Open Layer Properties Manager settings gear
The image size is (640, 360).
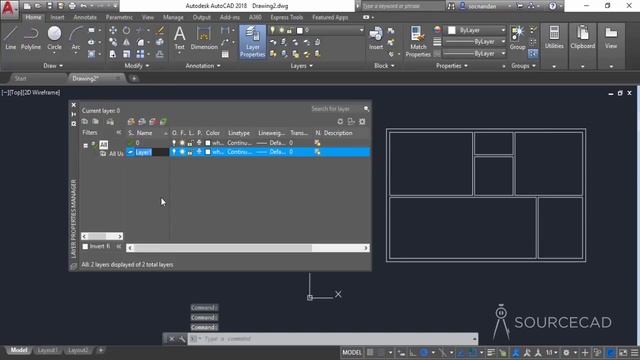362,122
